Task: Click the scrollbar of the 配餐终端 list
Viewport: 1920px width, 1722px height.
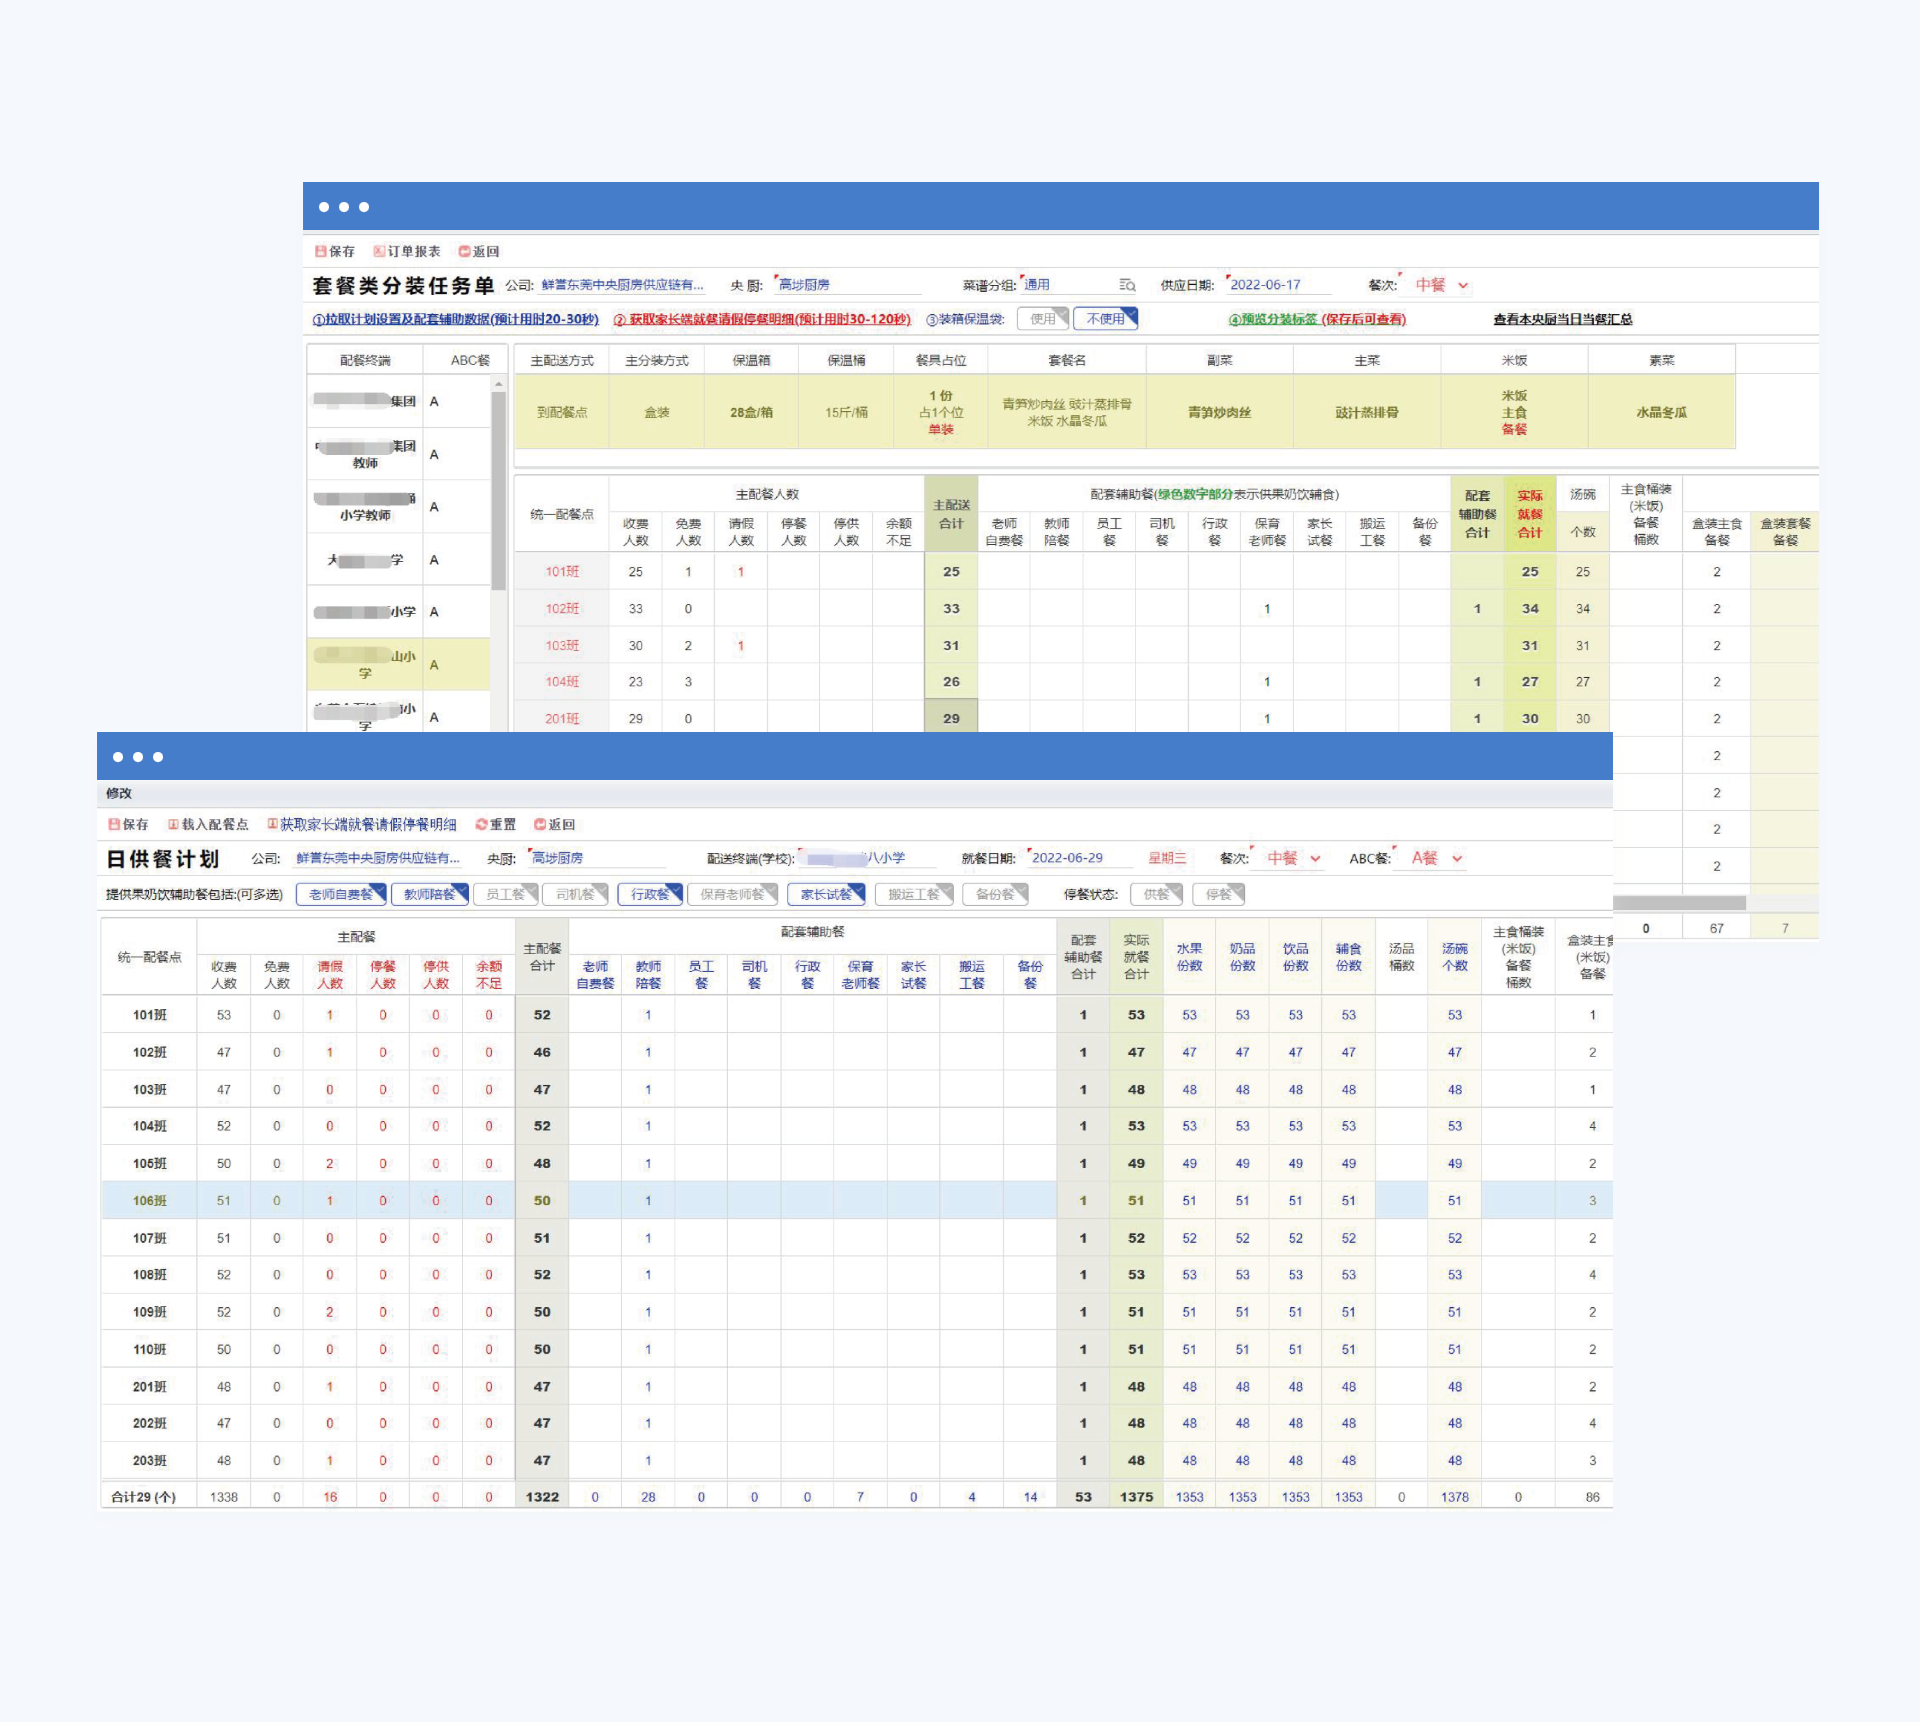Action: point(498,490)
